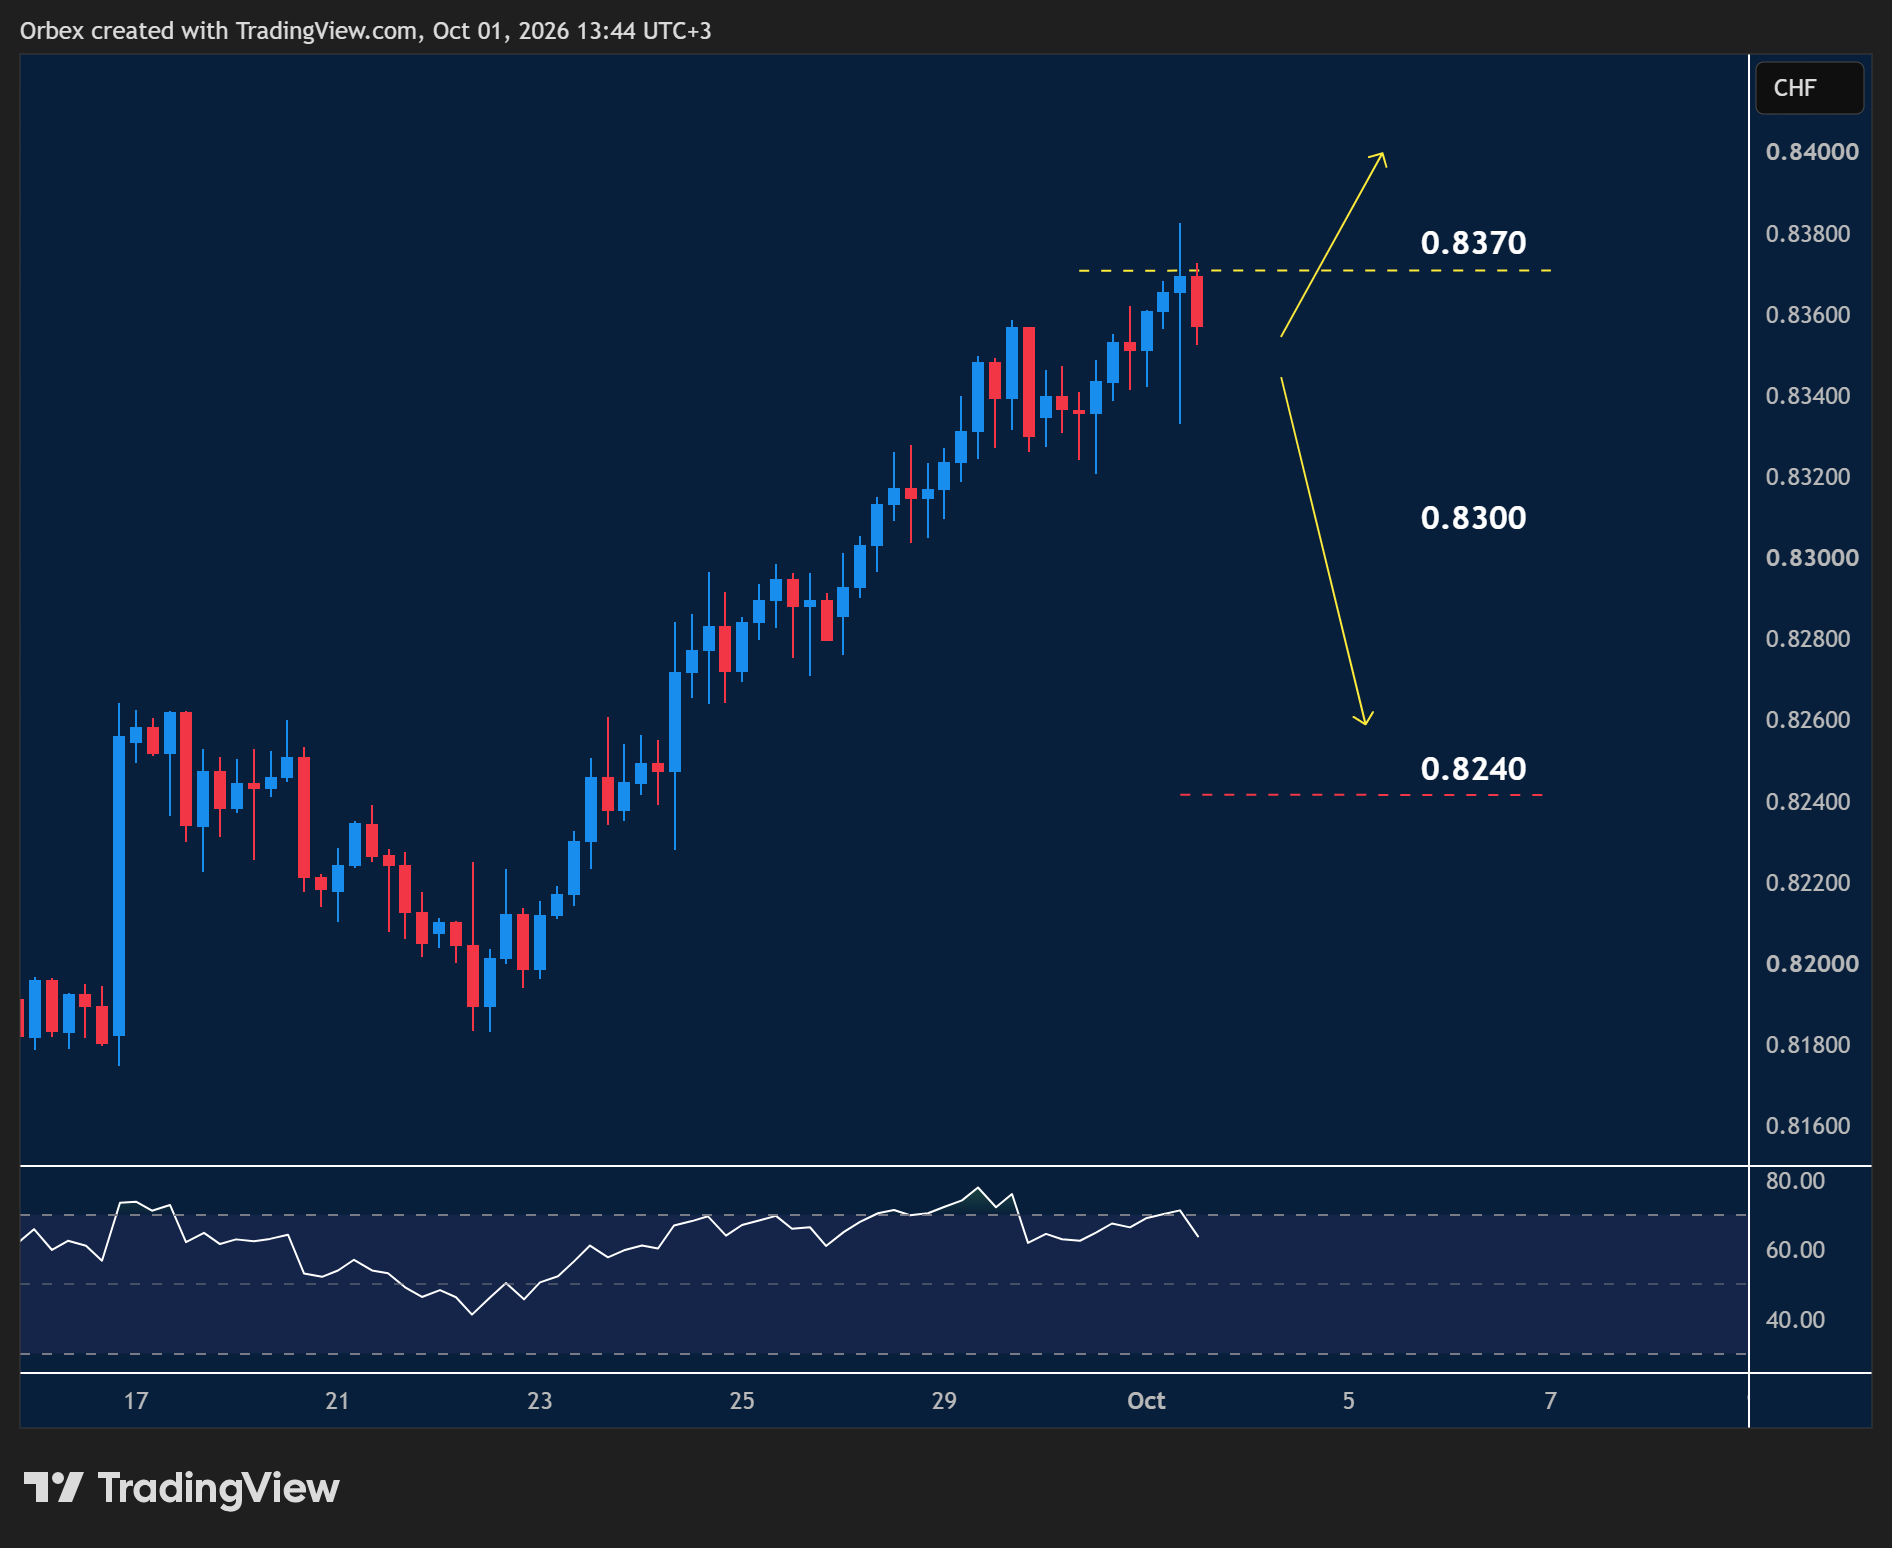The image size is (1892, 1548).
Task: Click date label 25 on time axis
Action: tap(742, 1401)
